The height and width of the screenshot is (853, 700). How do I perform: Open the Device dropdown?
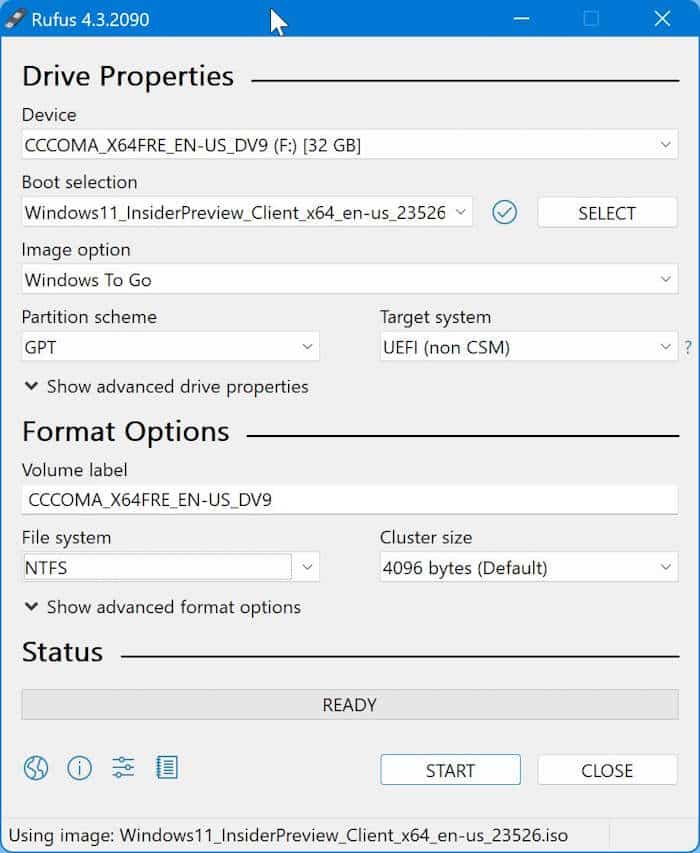pos(349,145)
